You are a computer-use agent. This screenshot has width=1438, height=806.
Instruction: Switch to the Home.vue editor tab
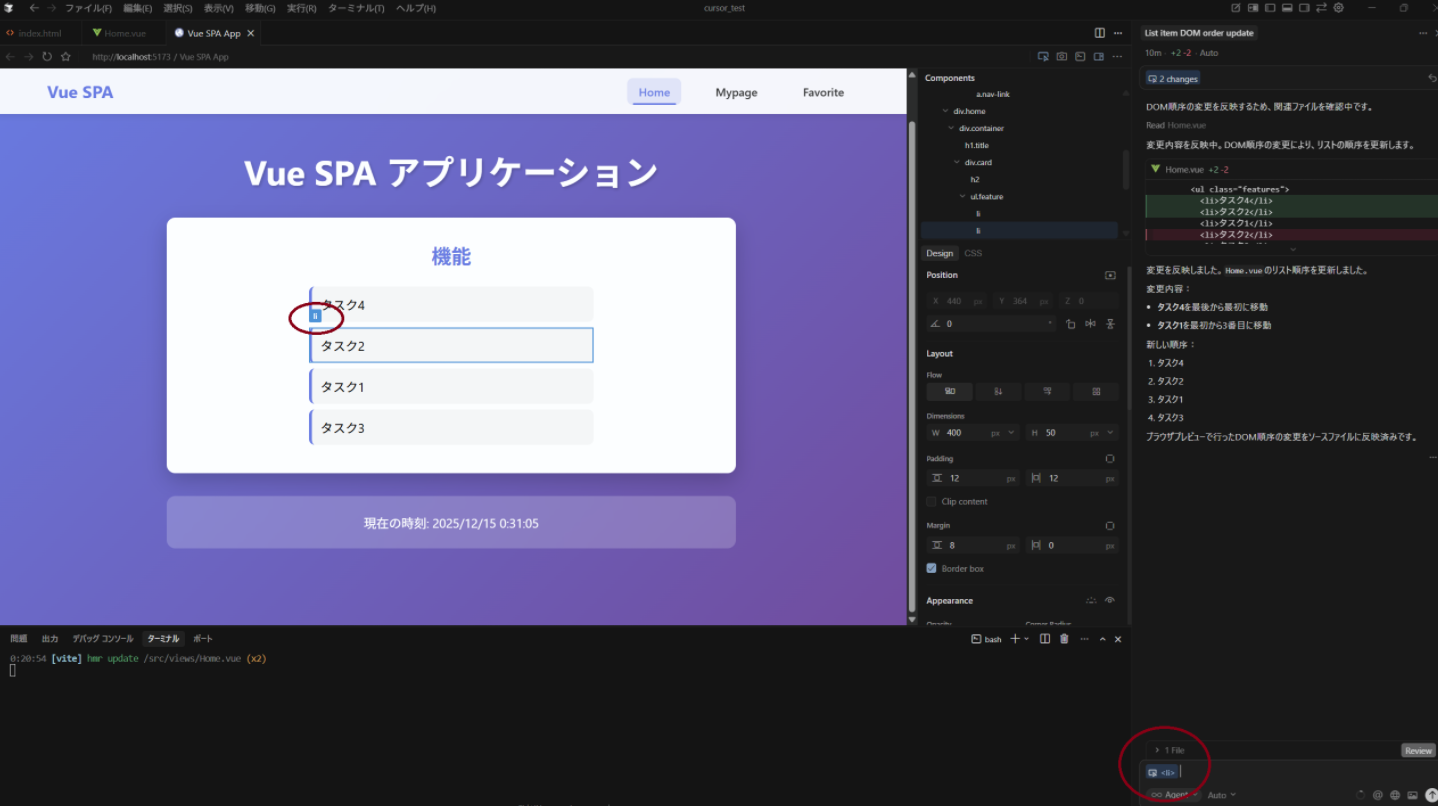click(125, 33)
